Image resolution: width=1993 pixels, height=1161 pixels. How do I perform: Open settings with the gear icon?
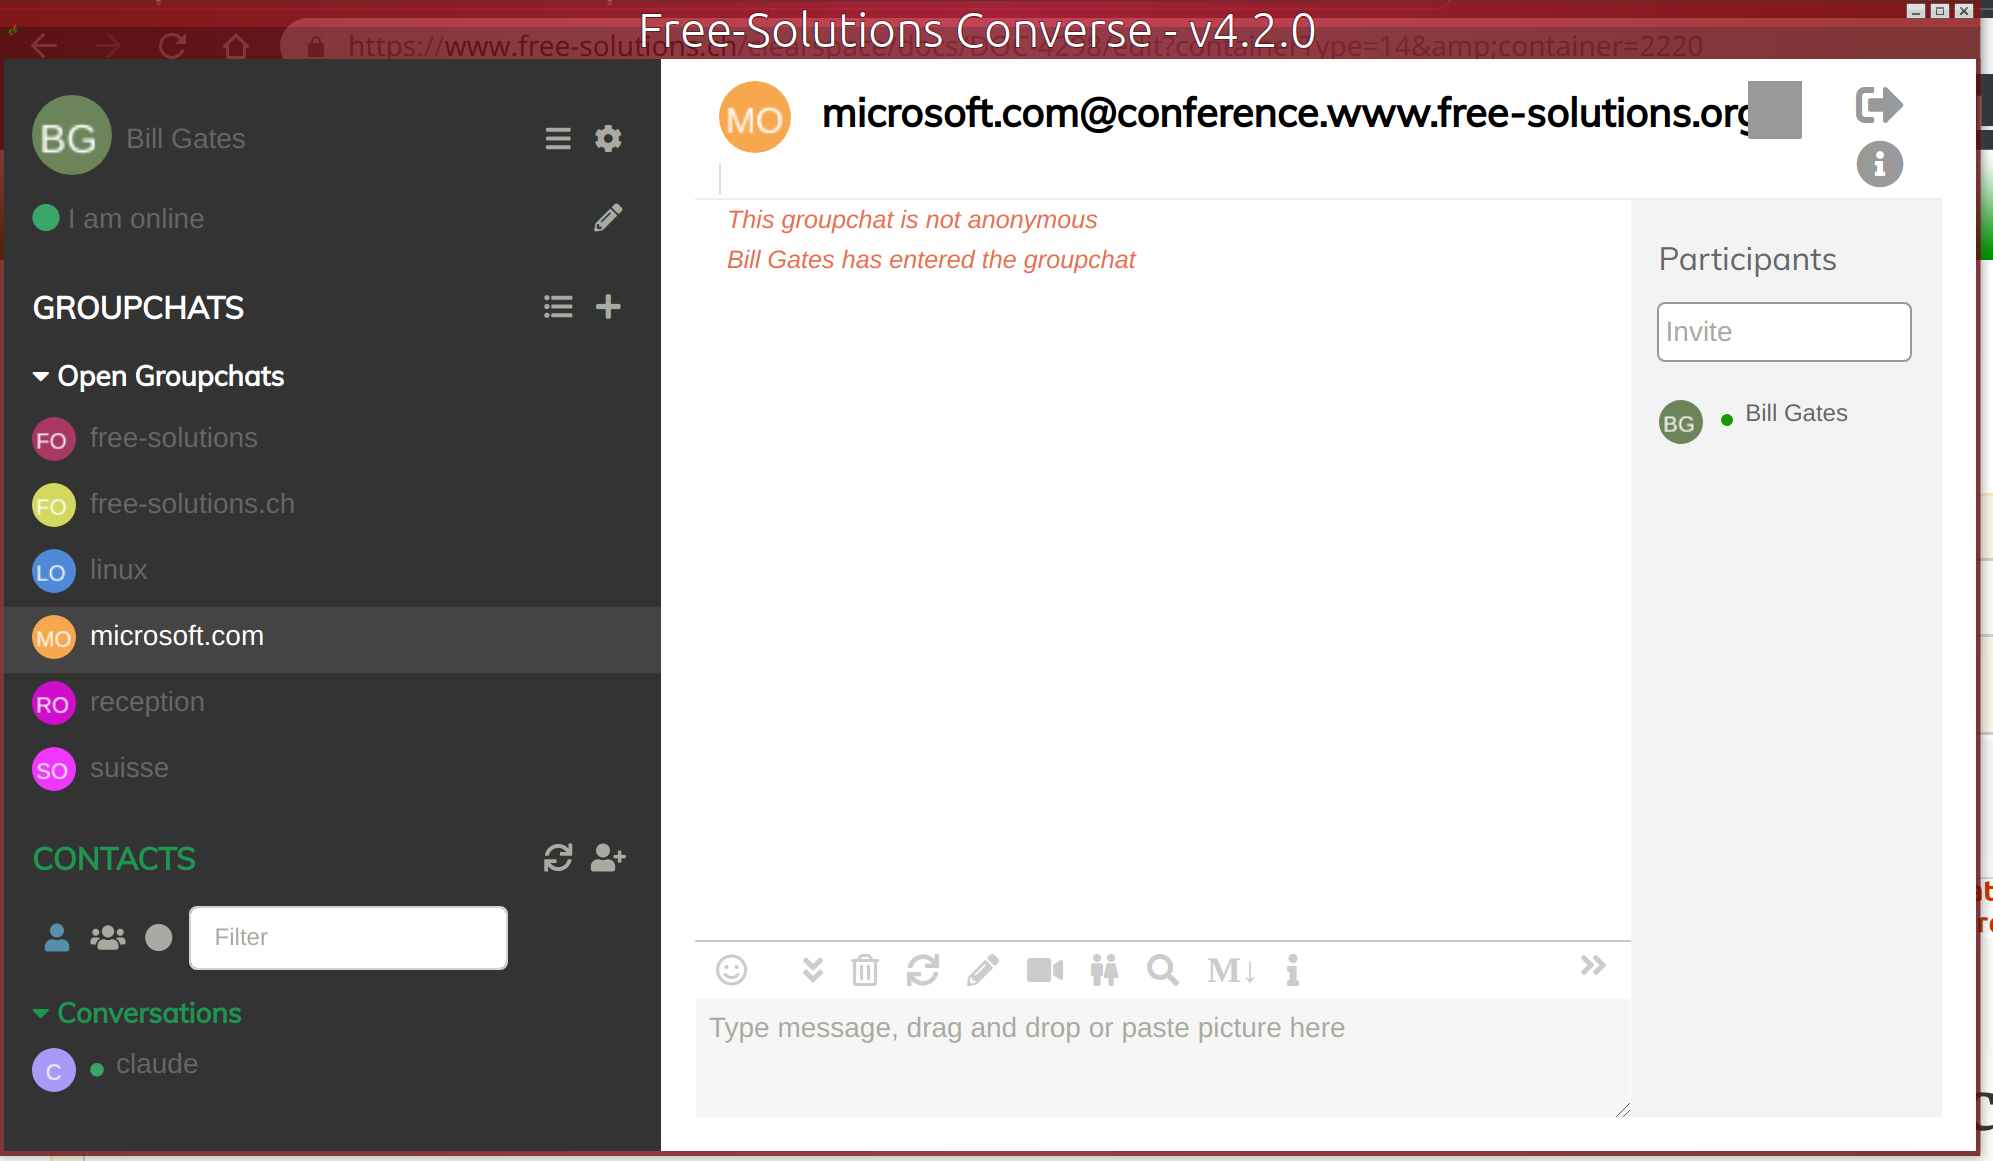pyautogui.click(x=608, y=139)
